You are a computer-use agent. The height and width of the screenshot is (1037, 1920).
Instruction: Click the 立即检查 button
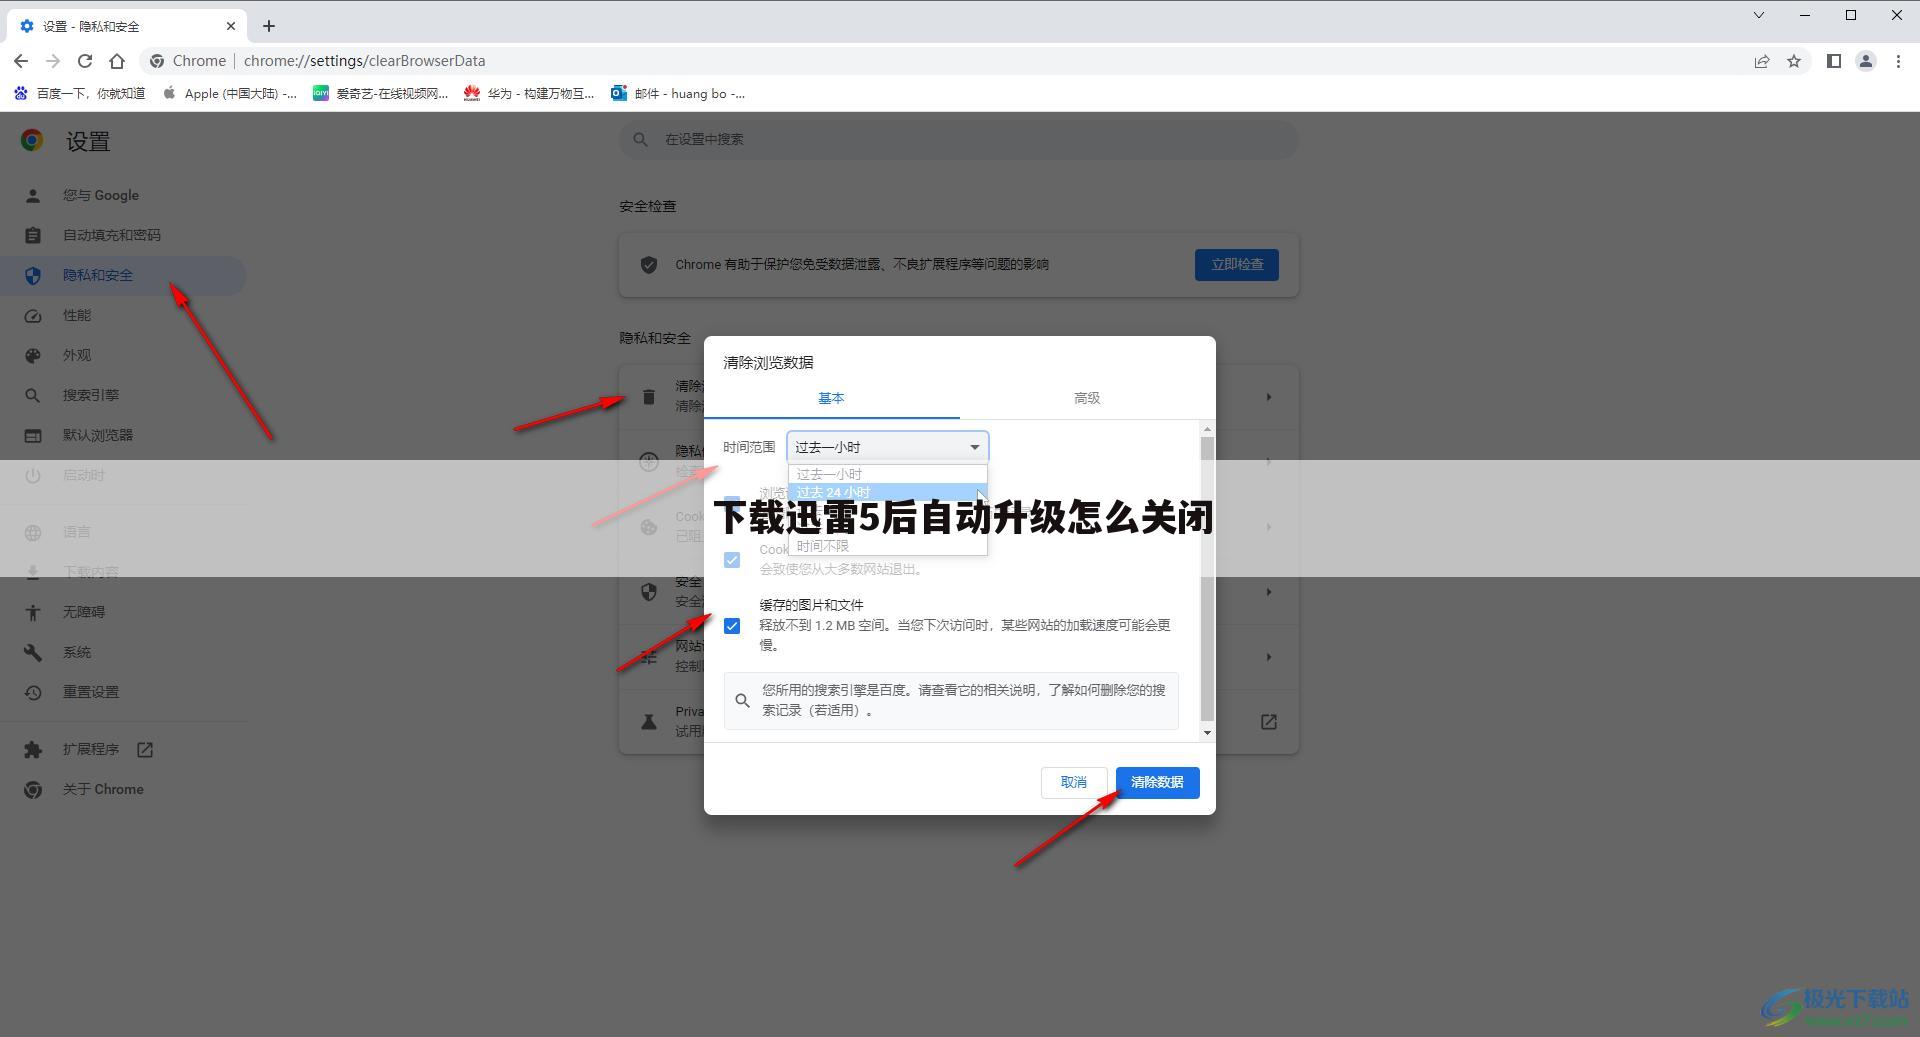1236,265
